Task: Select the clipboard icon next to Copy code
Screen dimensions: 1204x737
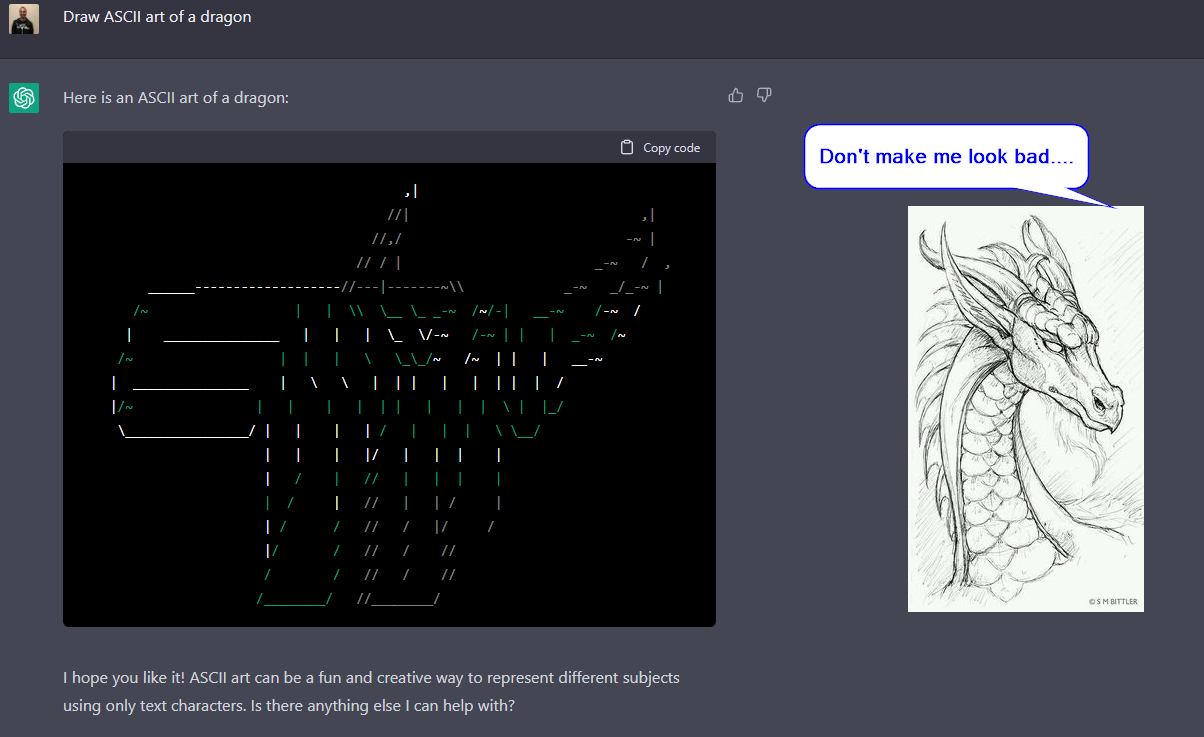Action: tap(627, 146)
